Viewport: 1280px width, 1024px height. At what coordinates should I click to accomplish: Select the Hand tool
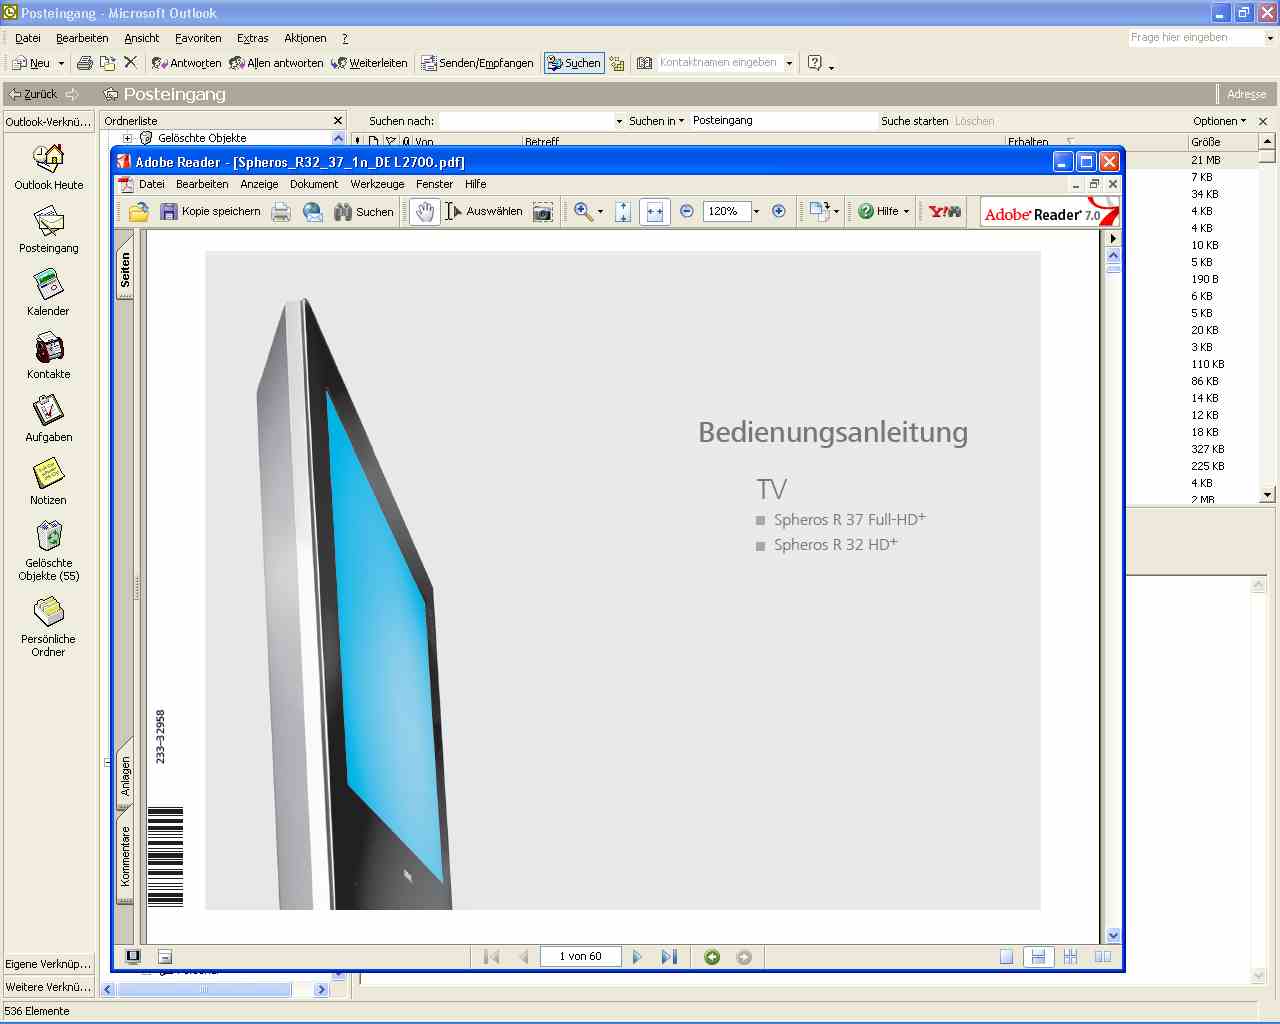425,212
